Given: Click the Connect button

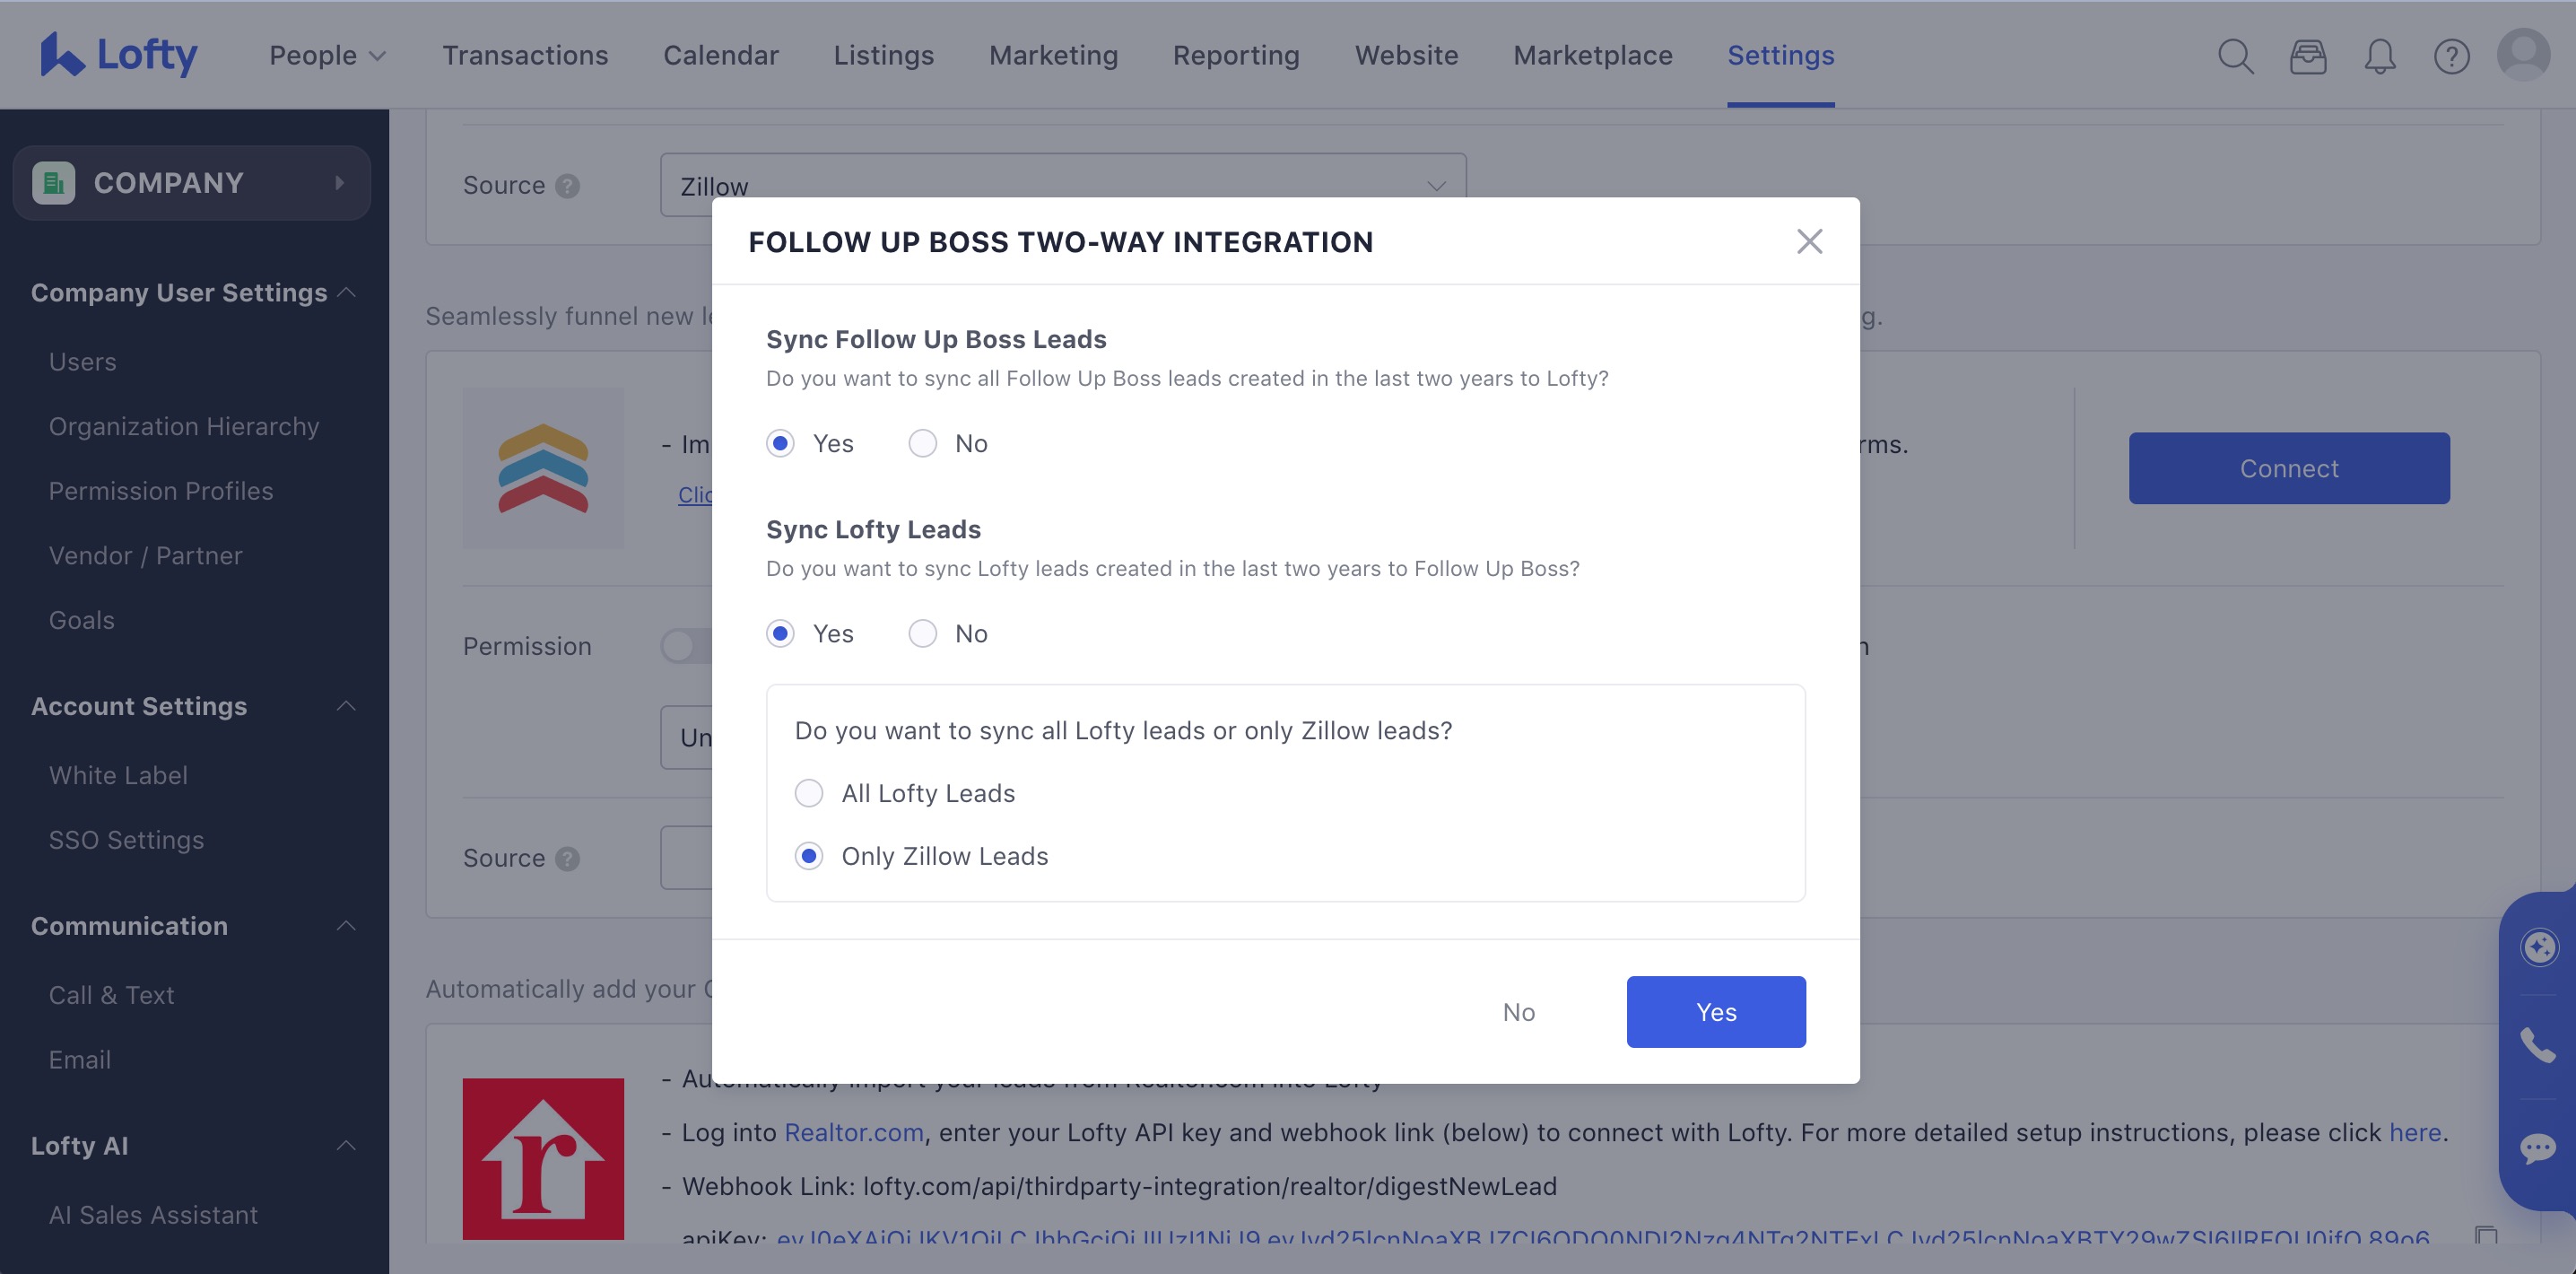Looking at the screenshot, I should tap(2289, 467).
